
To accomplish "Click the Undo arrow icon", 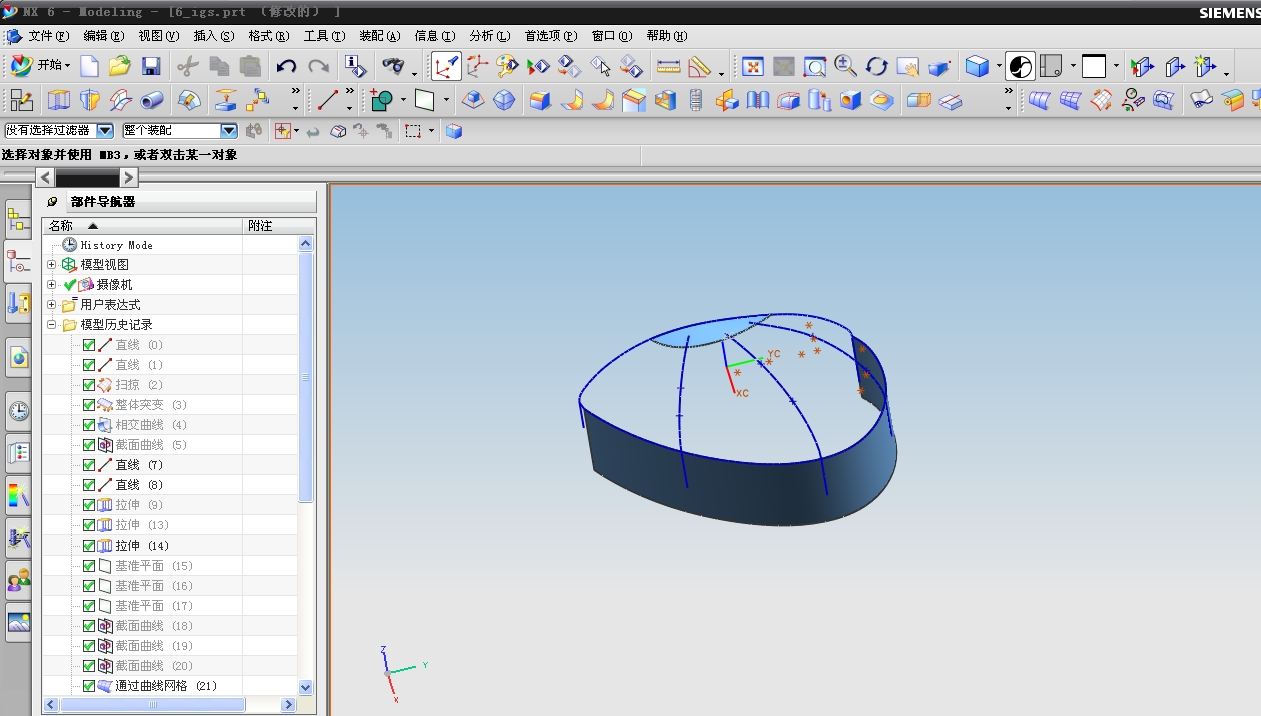I will (287, 67).
